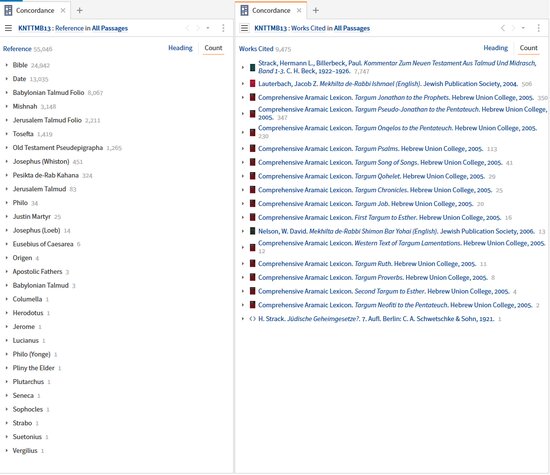Viewport: 550px width, 475px height.
Task: Select the Pliny the Elder row
Action: point(37,368)
